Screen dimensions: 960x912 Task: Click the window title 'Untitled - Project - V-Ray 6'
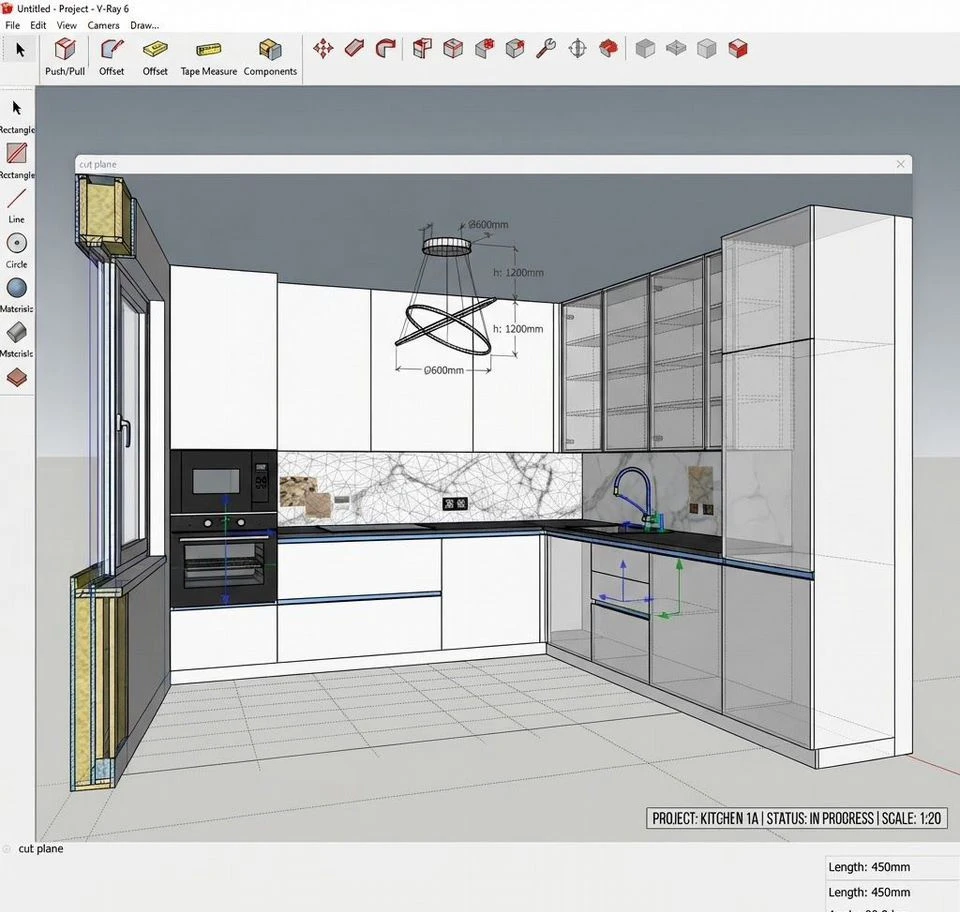click(x=73, y=9)
